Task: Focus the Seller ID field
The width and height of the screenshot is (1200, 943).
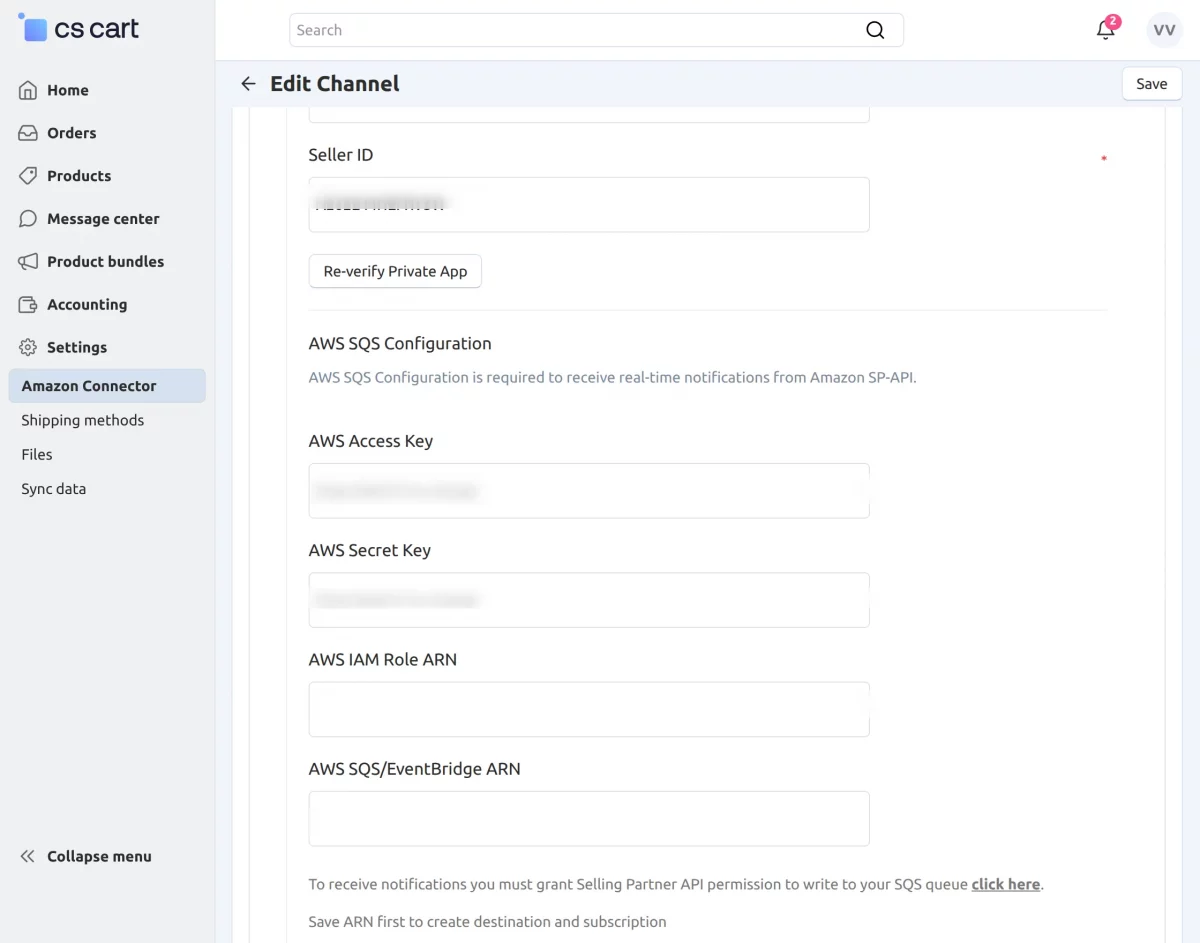Action: point(589,205)
